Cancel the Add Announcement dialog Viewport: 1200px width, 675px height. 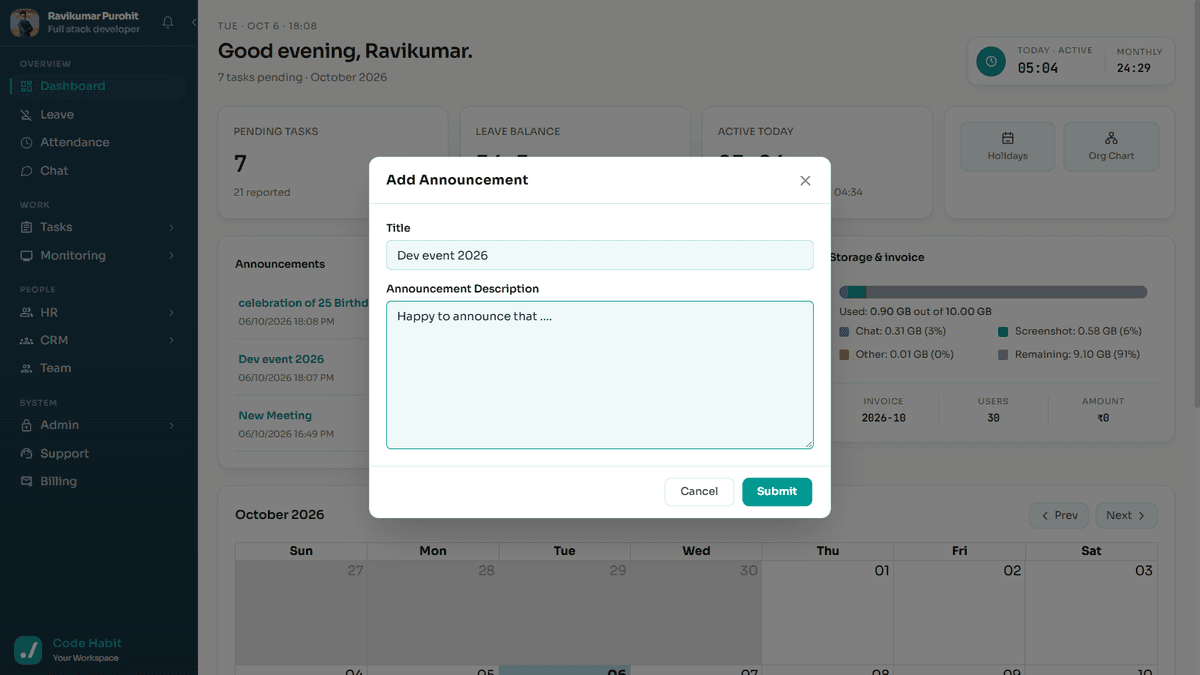[699, 492]
